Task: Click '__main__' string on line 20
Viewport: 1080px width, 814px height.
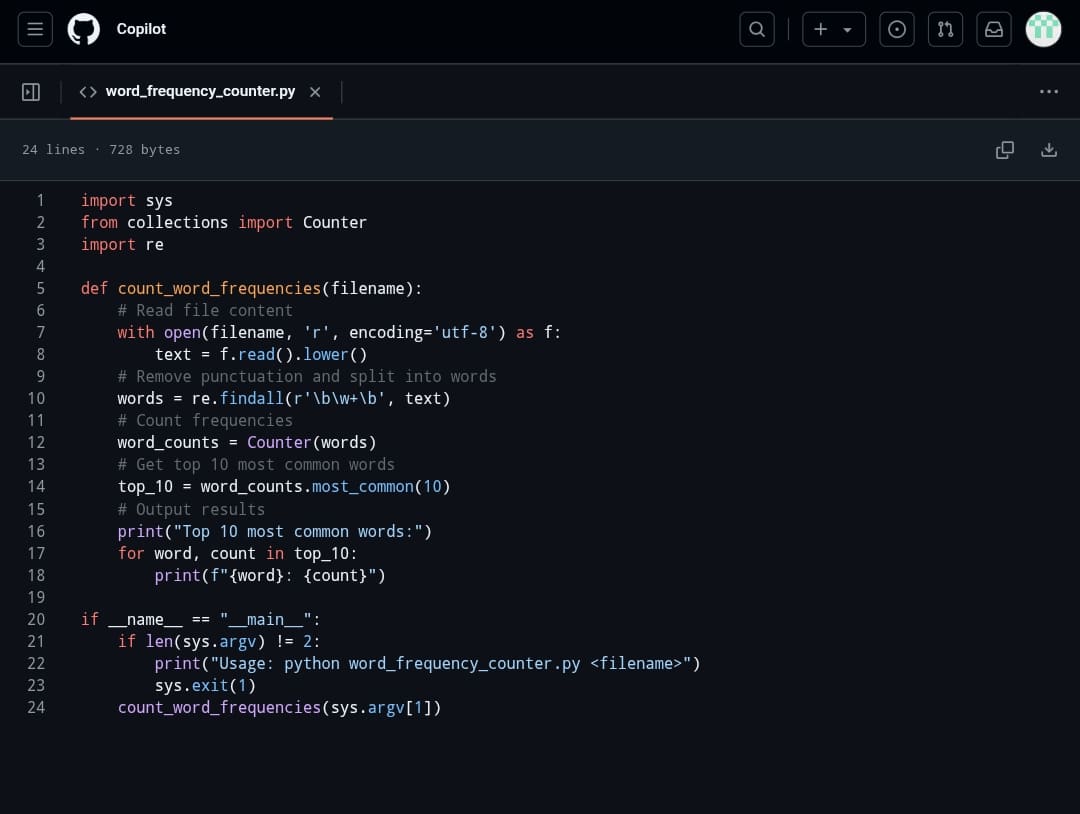Action: tap(265, 620)
